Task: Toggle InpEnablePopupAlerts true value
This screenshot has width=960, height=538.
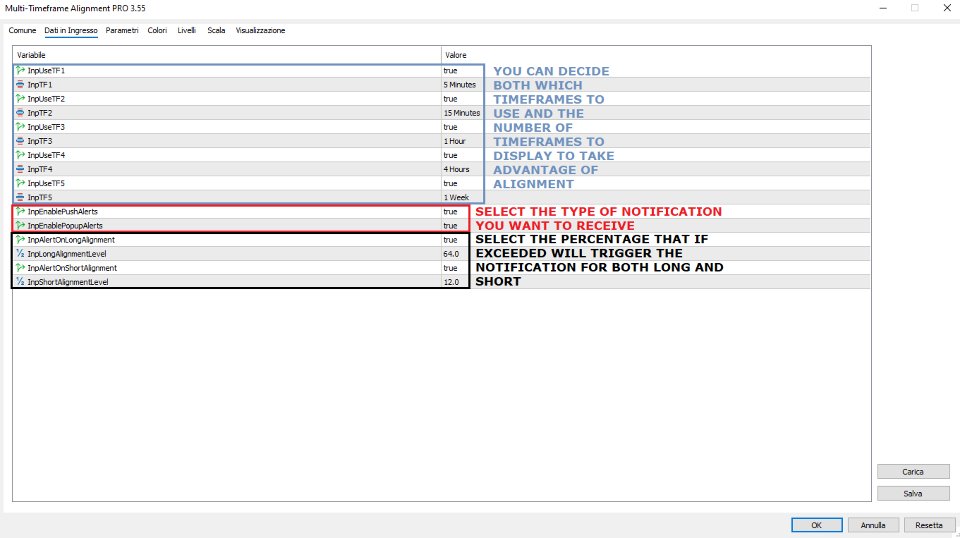Action: 451,225
